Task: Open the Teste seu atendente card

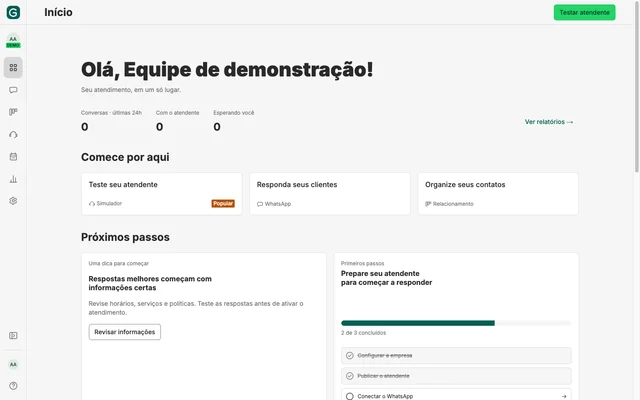Action: 162,194
